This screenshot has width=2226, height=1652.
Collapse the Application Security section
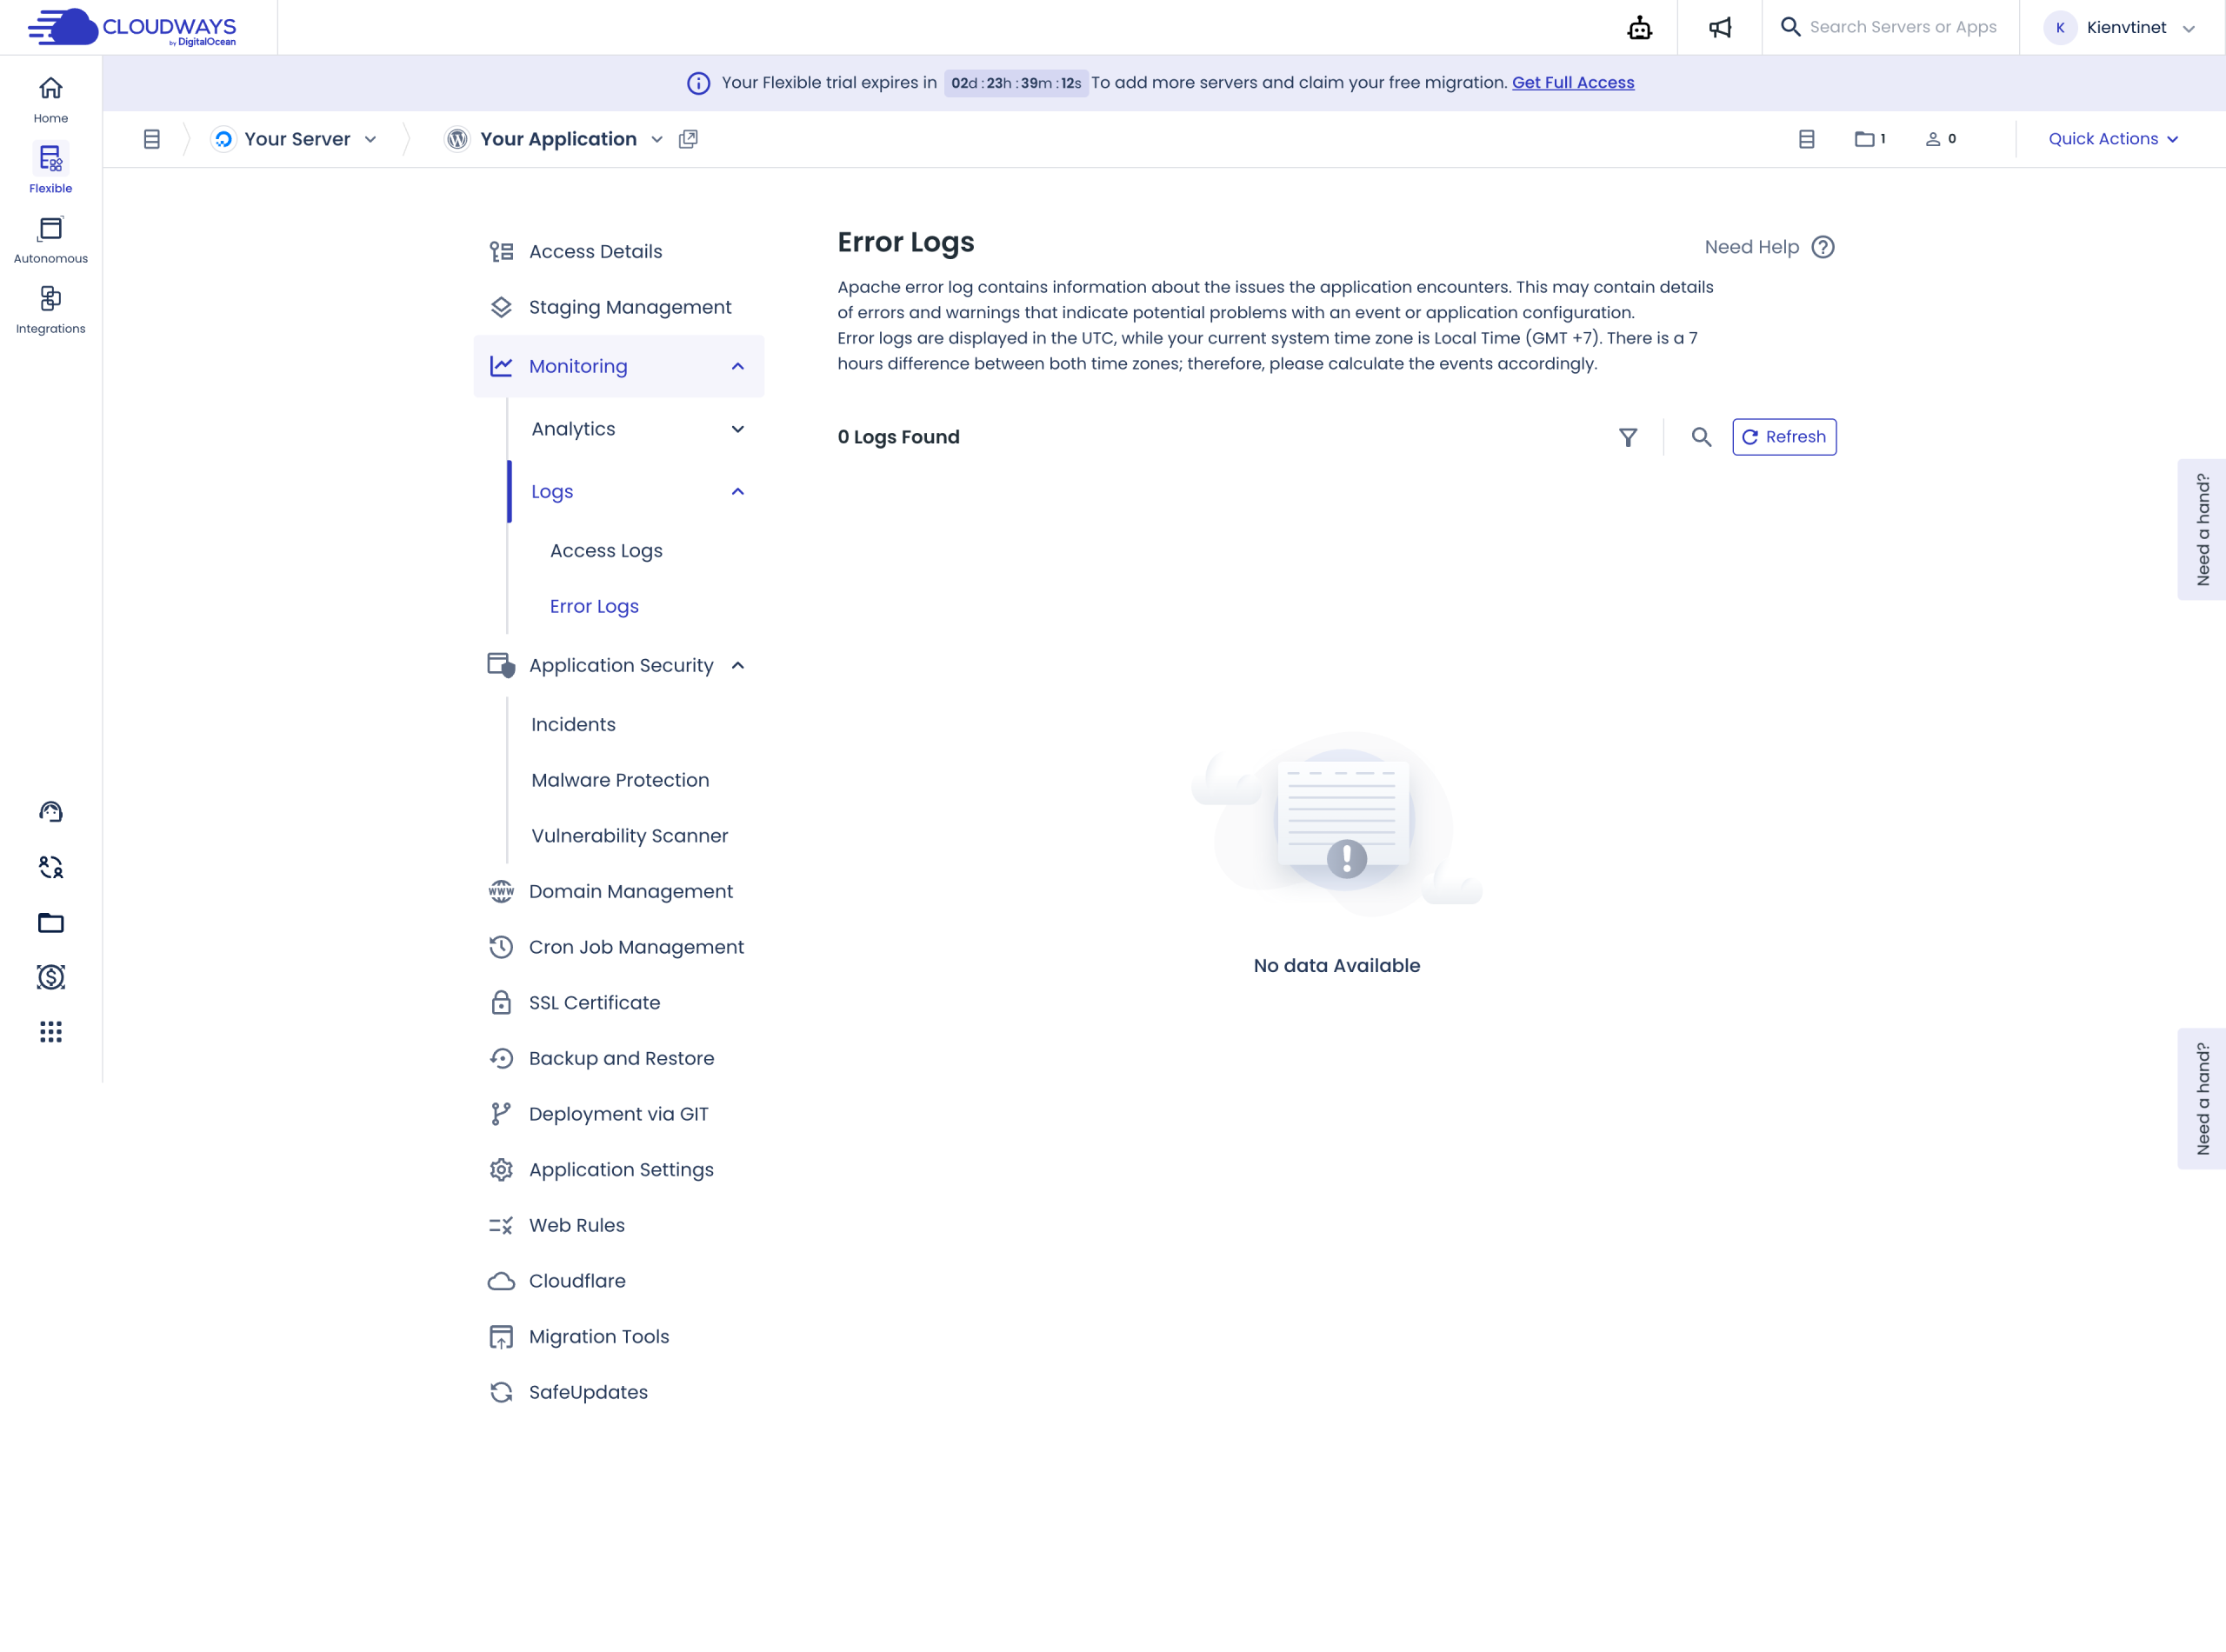738,666
